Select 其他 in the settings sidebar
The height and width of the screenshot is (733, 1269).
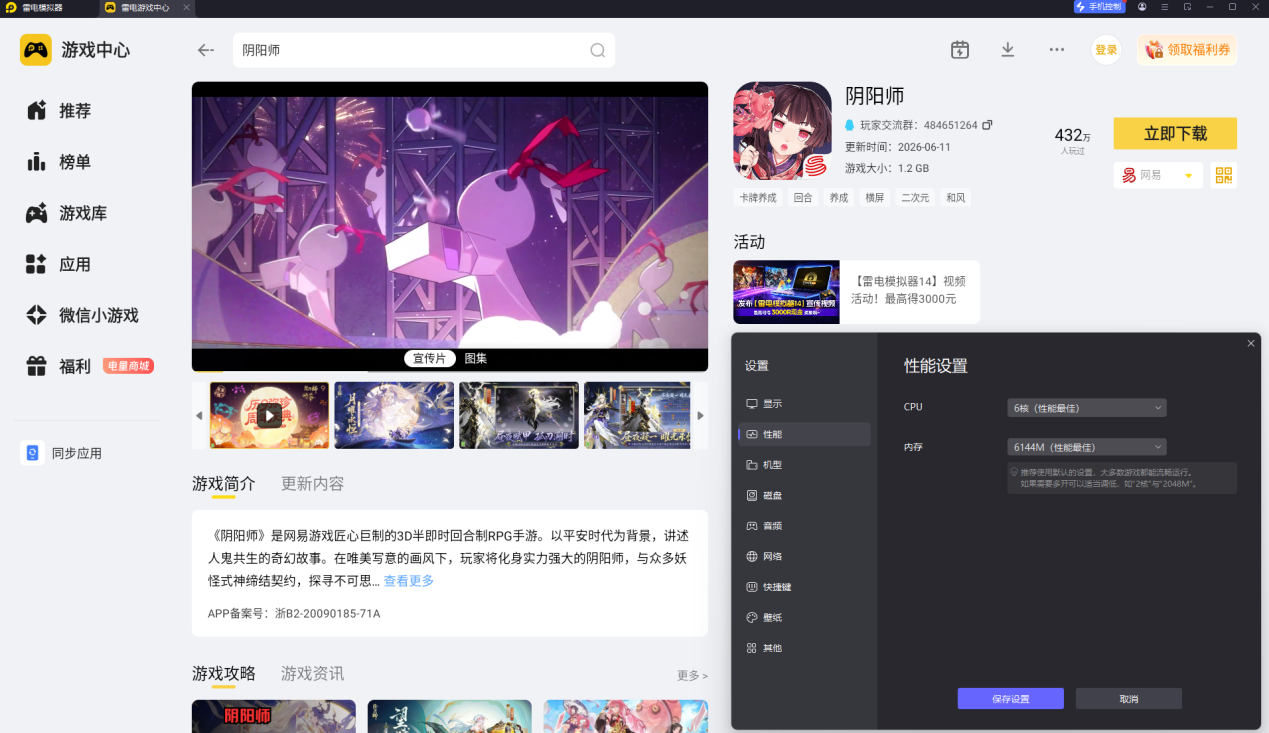[804, 648]
